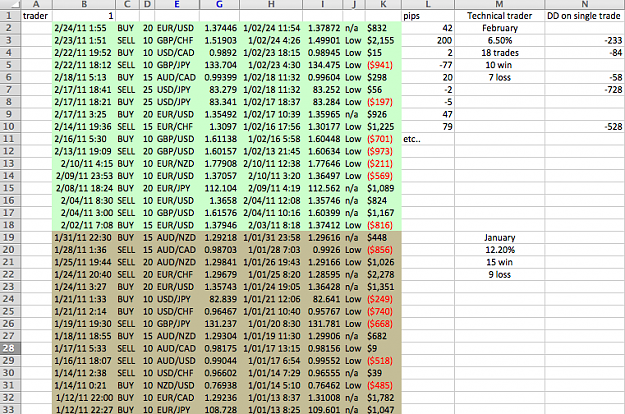Select the '9 loss' cell
The image size is (625, 414).
click(x=499, y=275)
